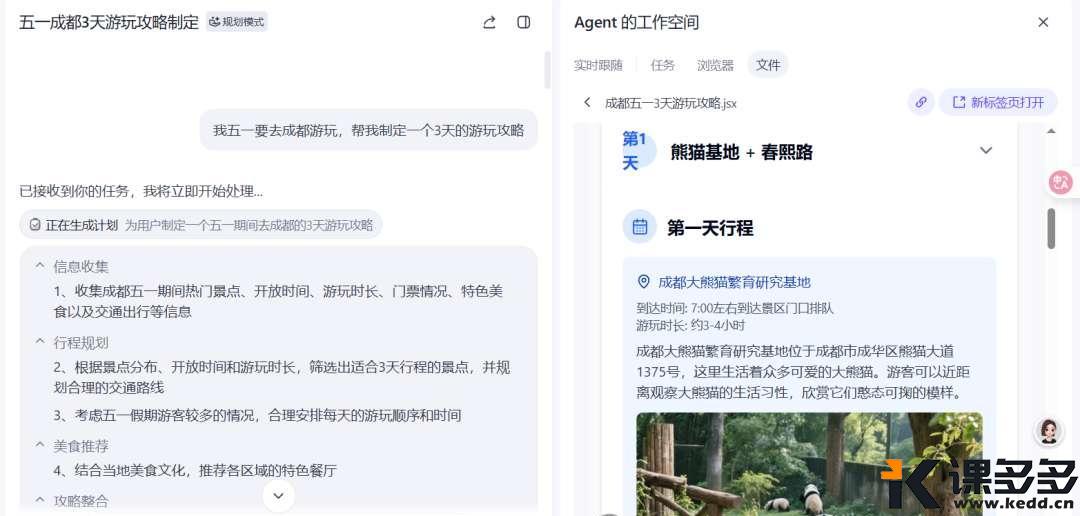Copy link with the purple link icon
1080x516 pixels.
(x=921, y=103)
